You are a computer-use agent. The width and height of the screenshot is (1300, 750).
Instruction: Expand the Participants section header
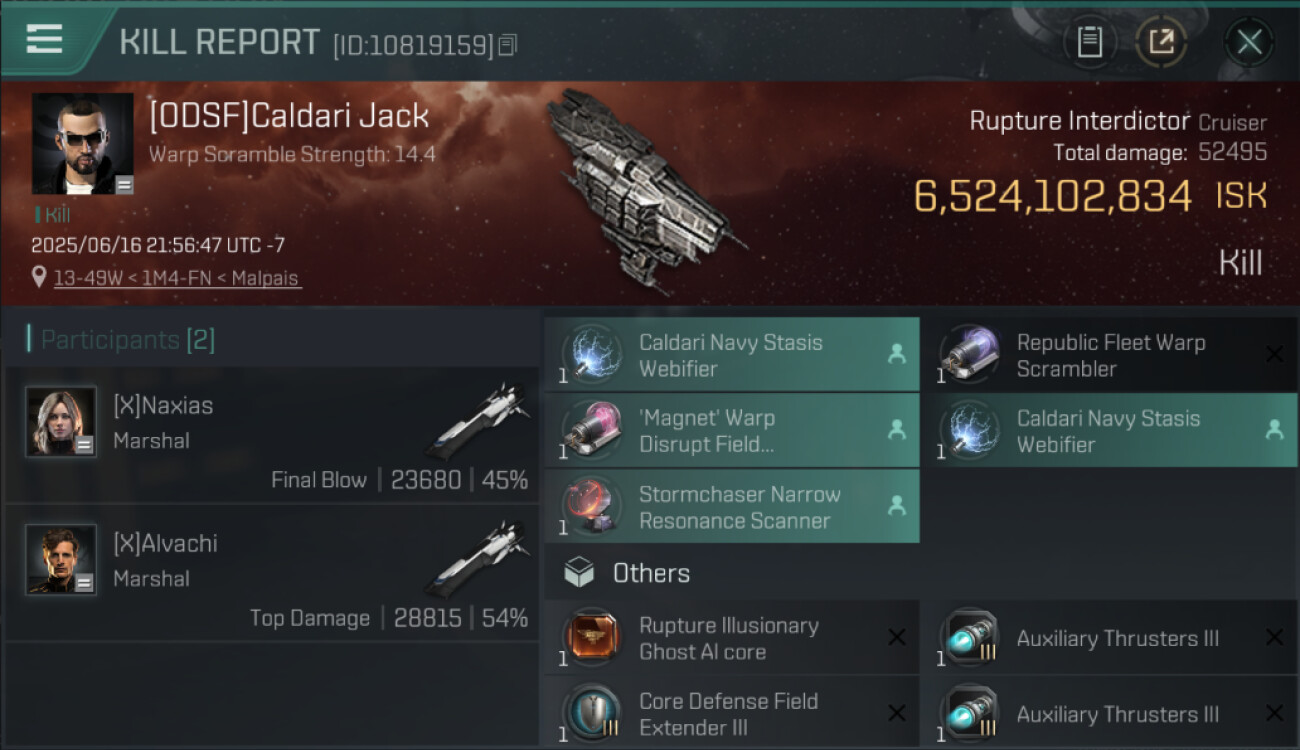click(x=122, y=340)
